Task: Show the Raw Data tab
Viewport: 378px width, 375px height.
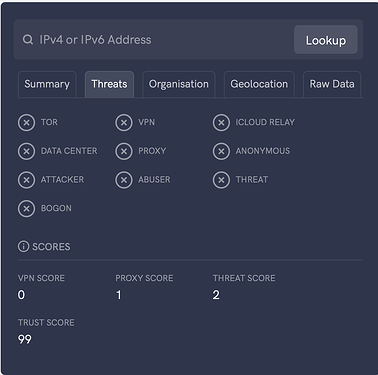Action: [332, 84]
